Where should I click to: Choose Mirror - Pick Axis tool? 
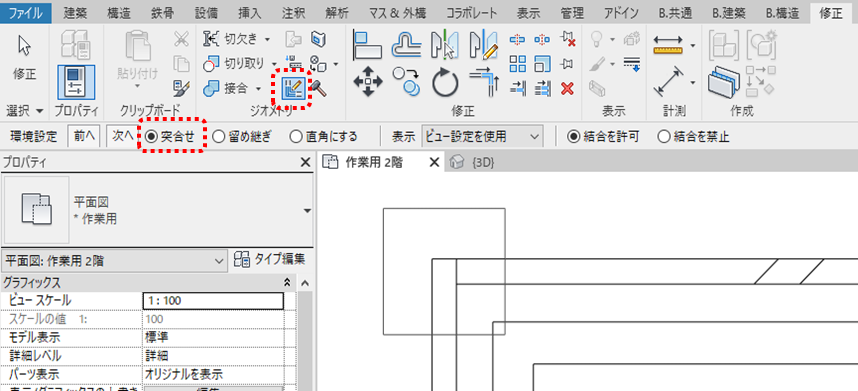[444, 44]
